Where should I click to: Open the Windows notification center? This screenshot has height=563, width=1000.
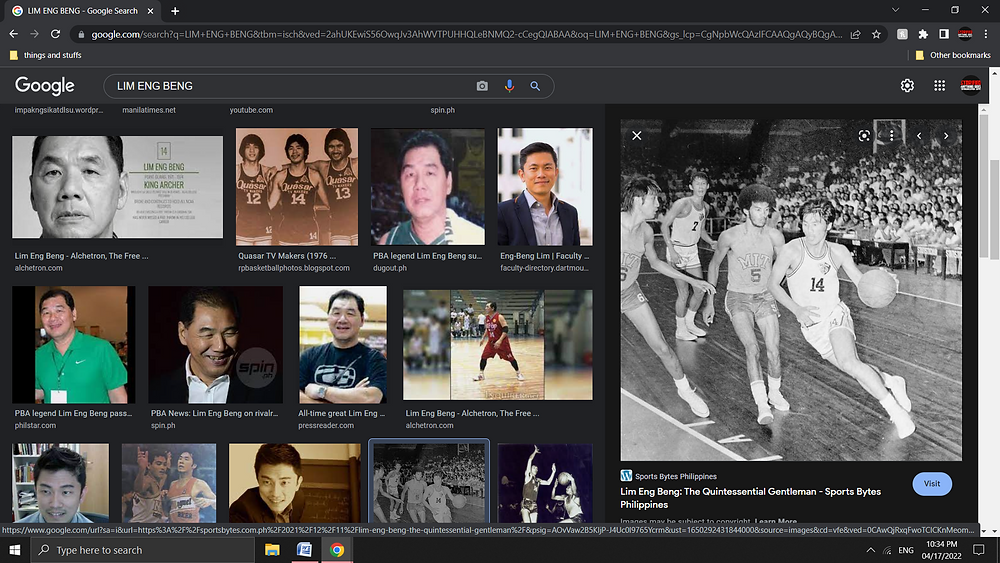click(979, 550)
